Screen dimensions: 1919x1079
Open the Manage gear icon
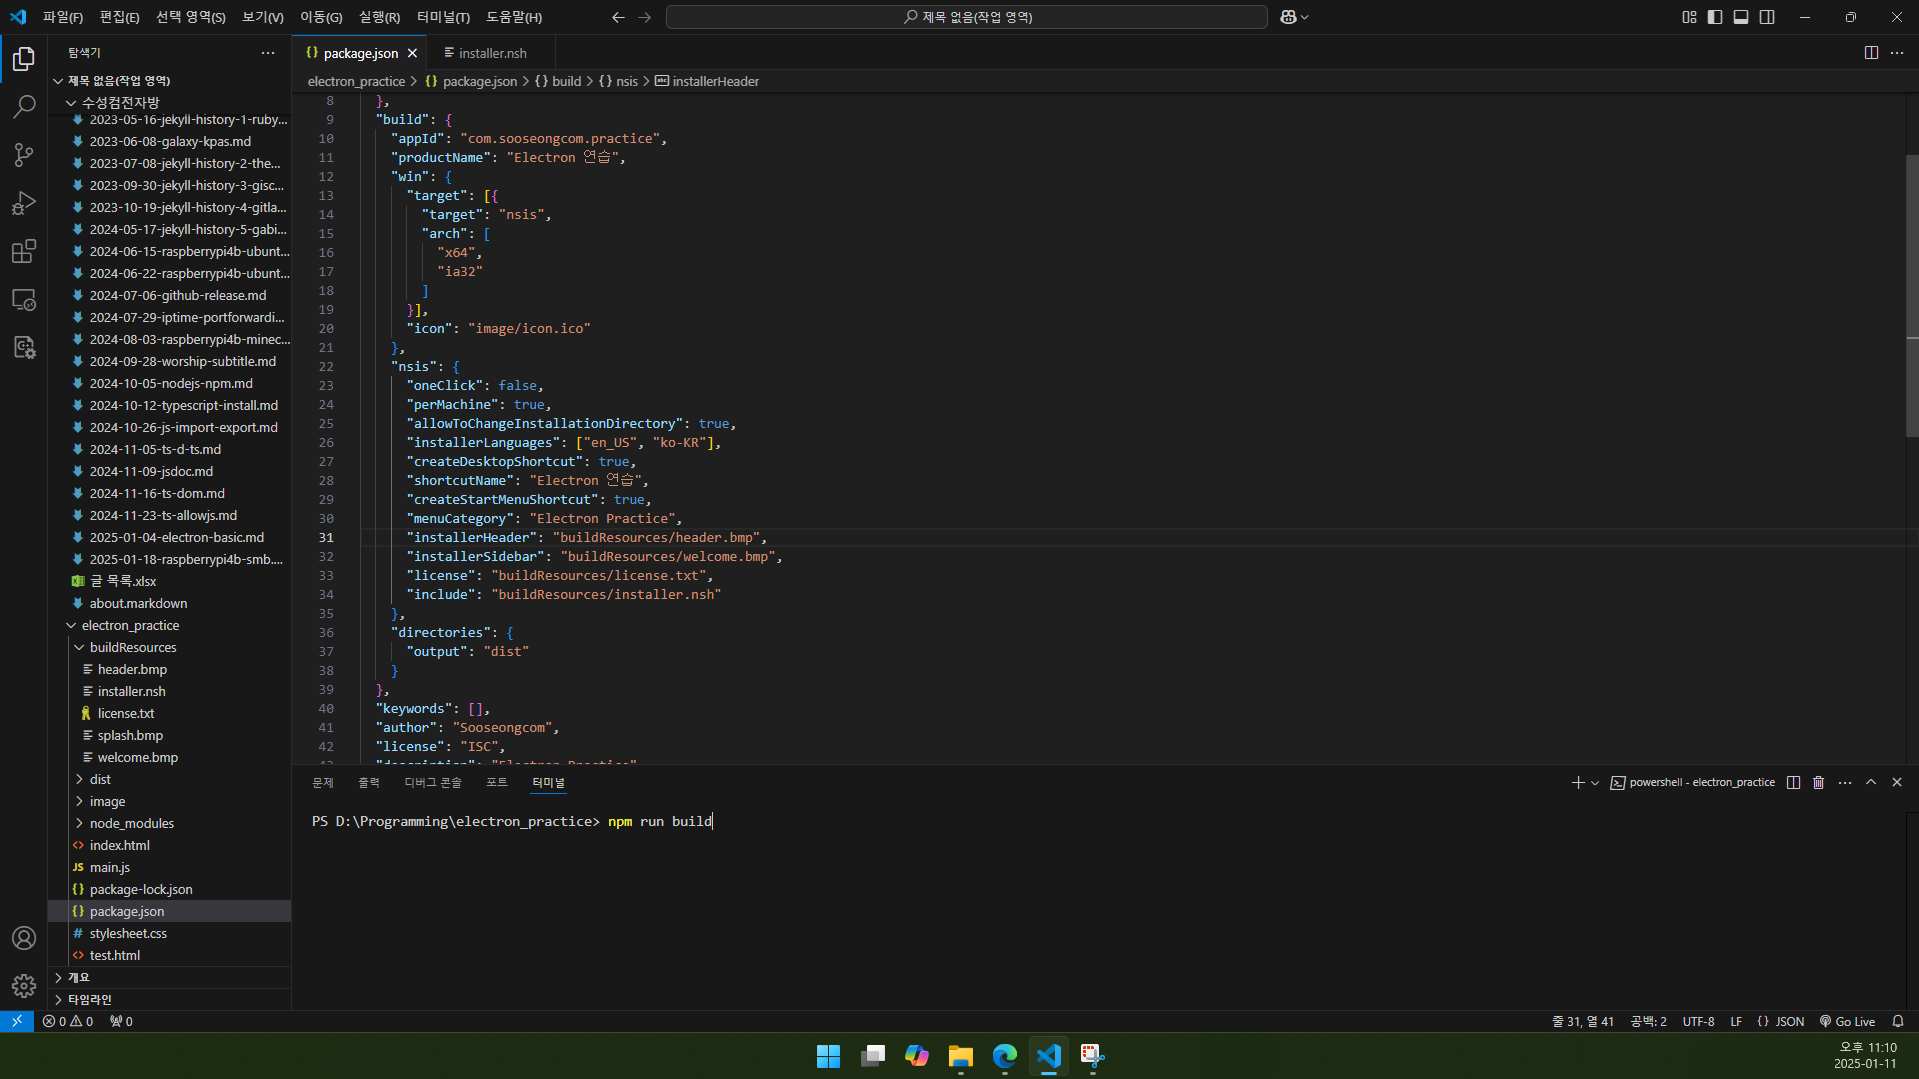coord(24,986)
